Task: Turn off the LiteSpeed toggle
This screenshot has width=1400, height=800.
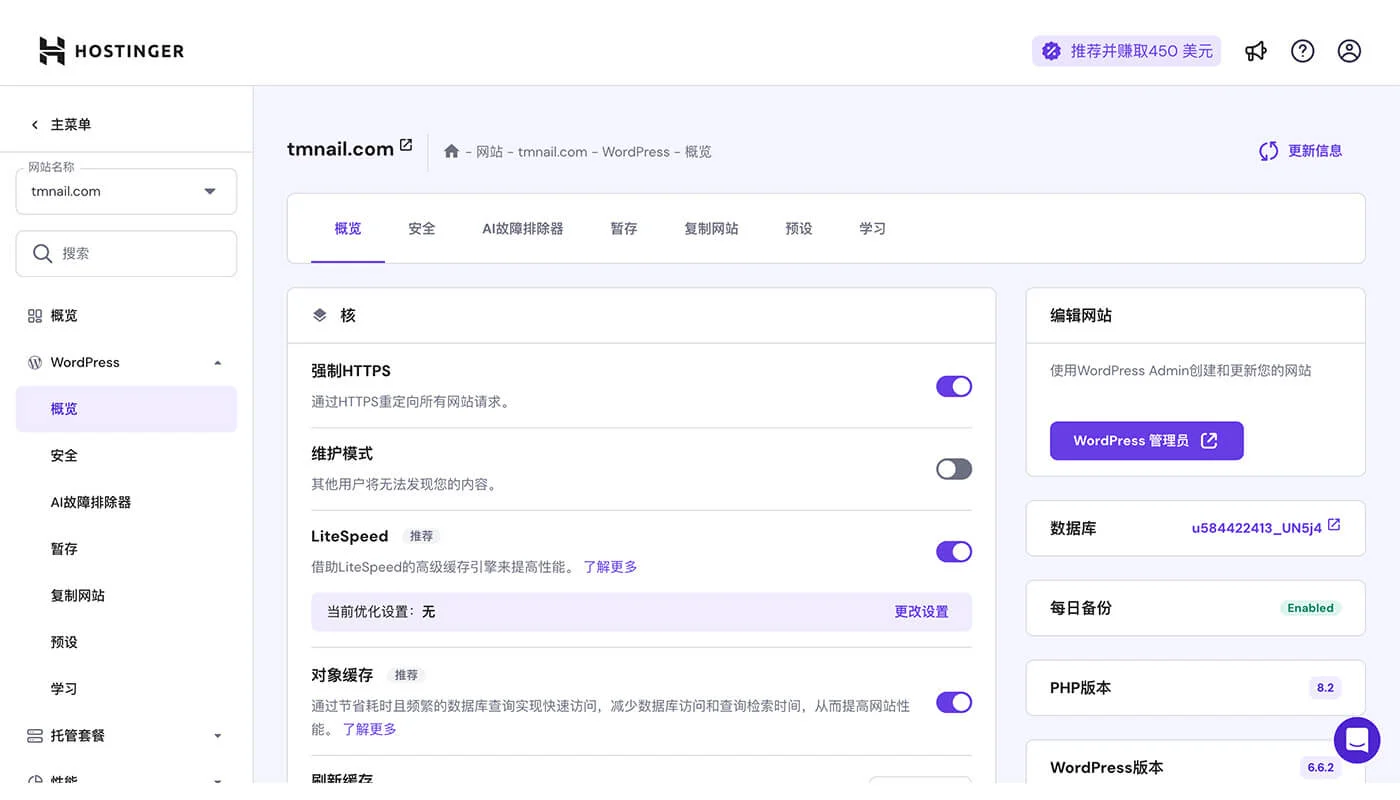Action: click(953, 551)
